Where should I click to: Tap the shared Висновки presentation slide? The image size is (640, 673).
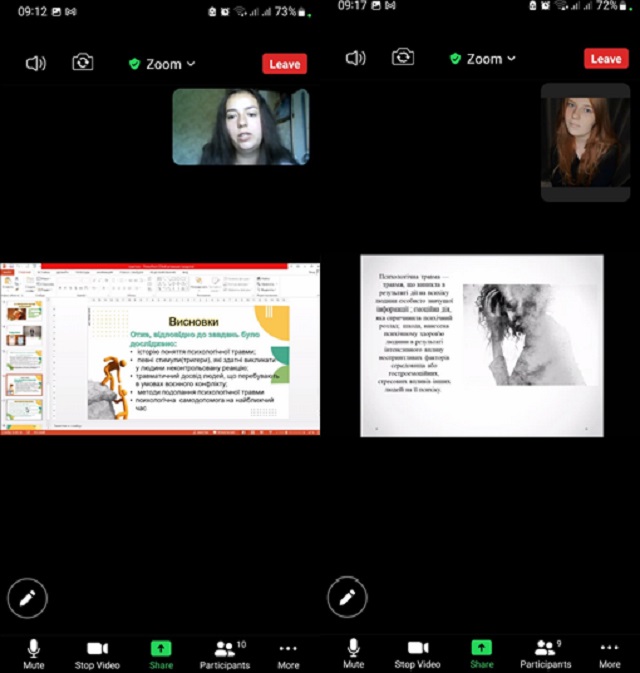click(160, 349)
